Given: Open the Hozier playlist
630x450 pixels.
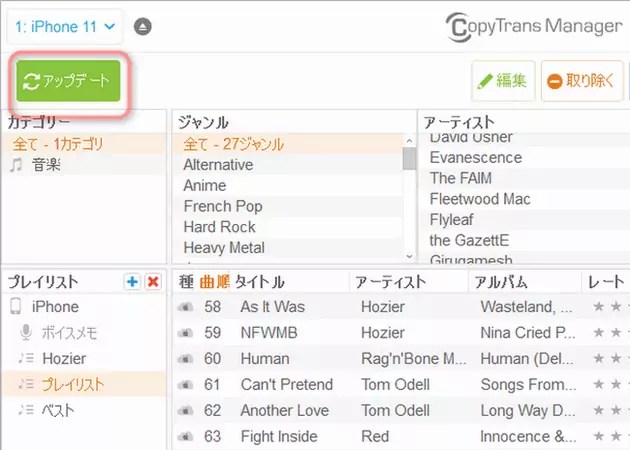Looking at the screenshot, I should coord(84,359).
